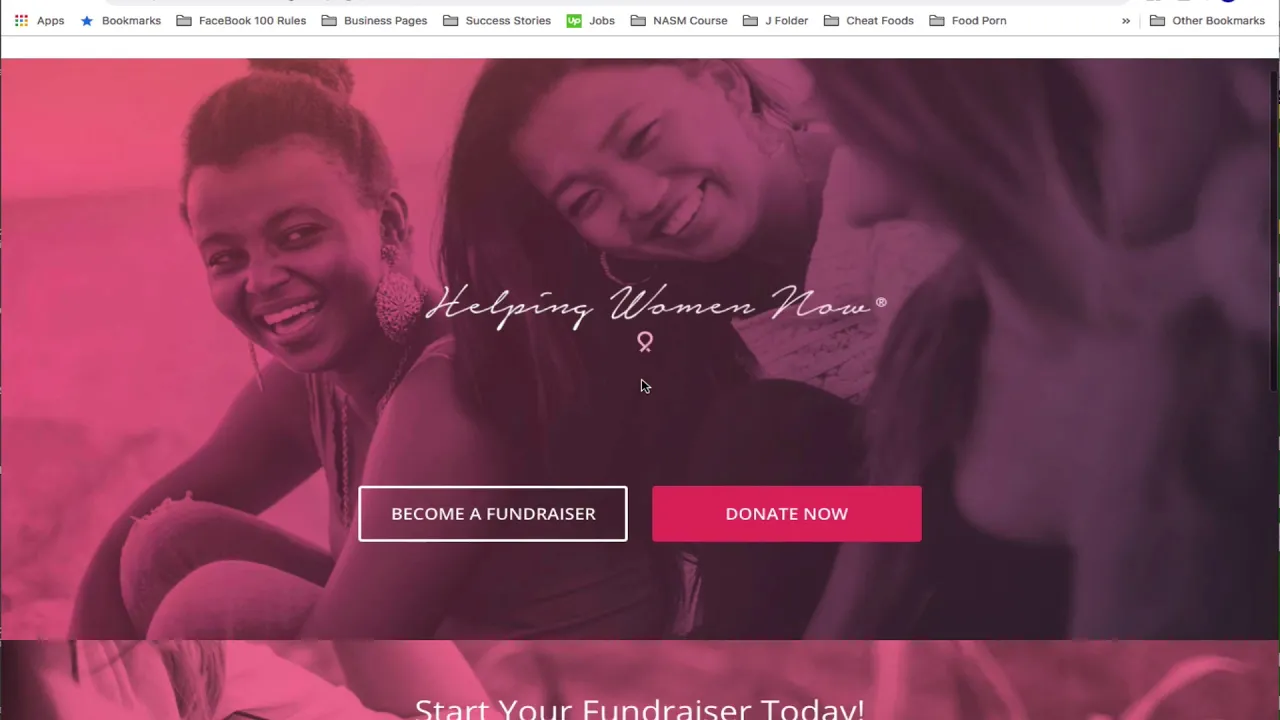Open the Business Pages bookmark folder
The width and height of the screenshot is (1280, 720).
374,20
